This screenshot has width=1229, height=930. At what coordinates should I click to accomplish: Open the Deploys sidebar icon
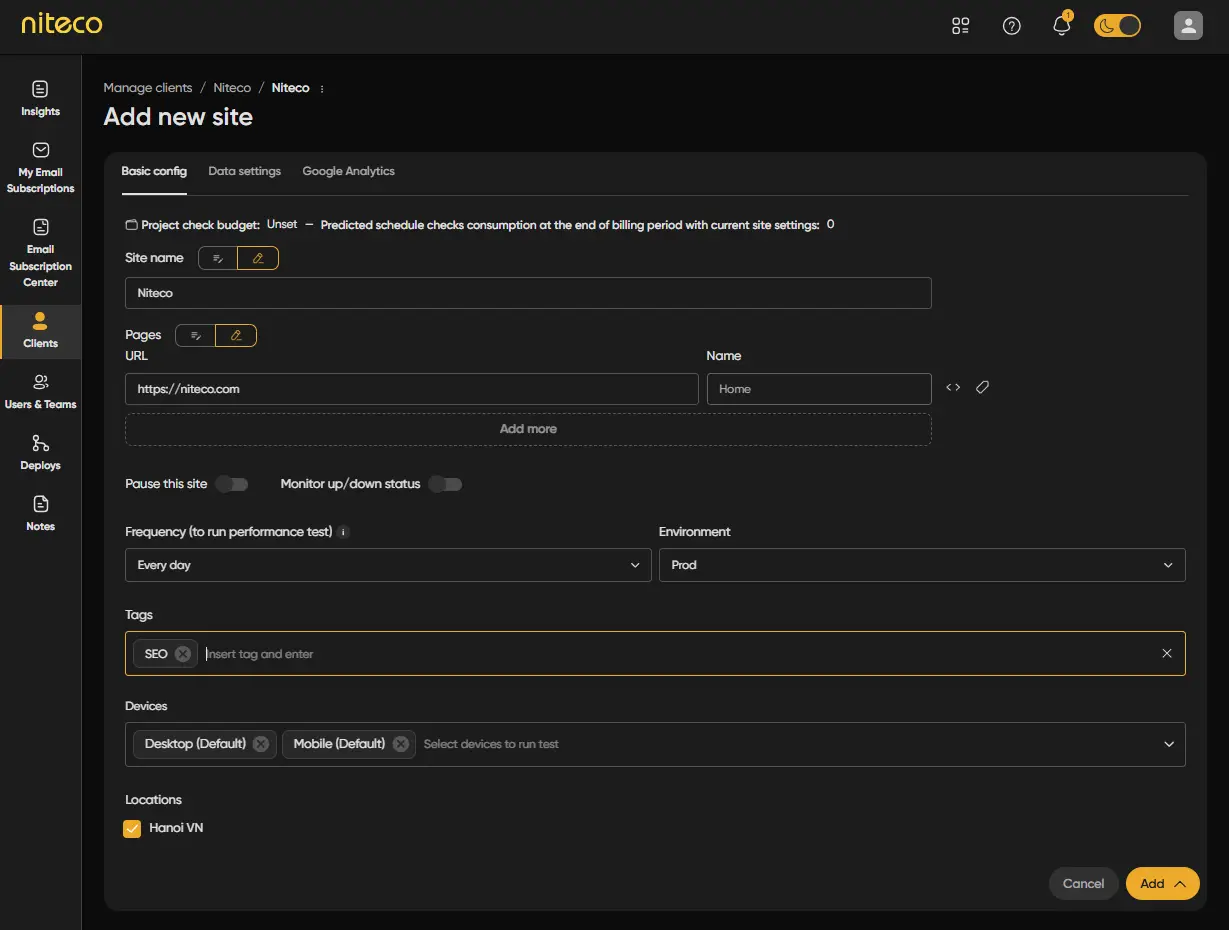point(40,452)
